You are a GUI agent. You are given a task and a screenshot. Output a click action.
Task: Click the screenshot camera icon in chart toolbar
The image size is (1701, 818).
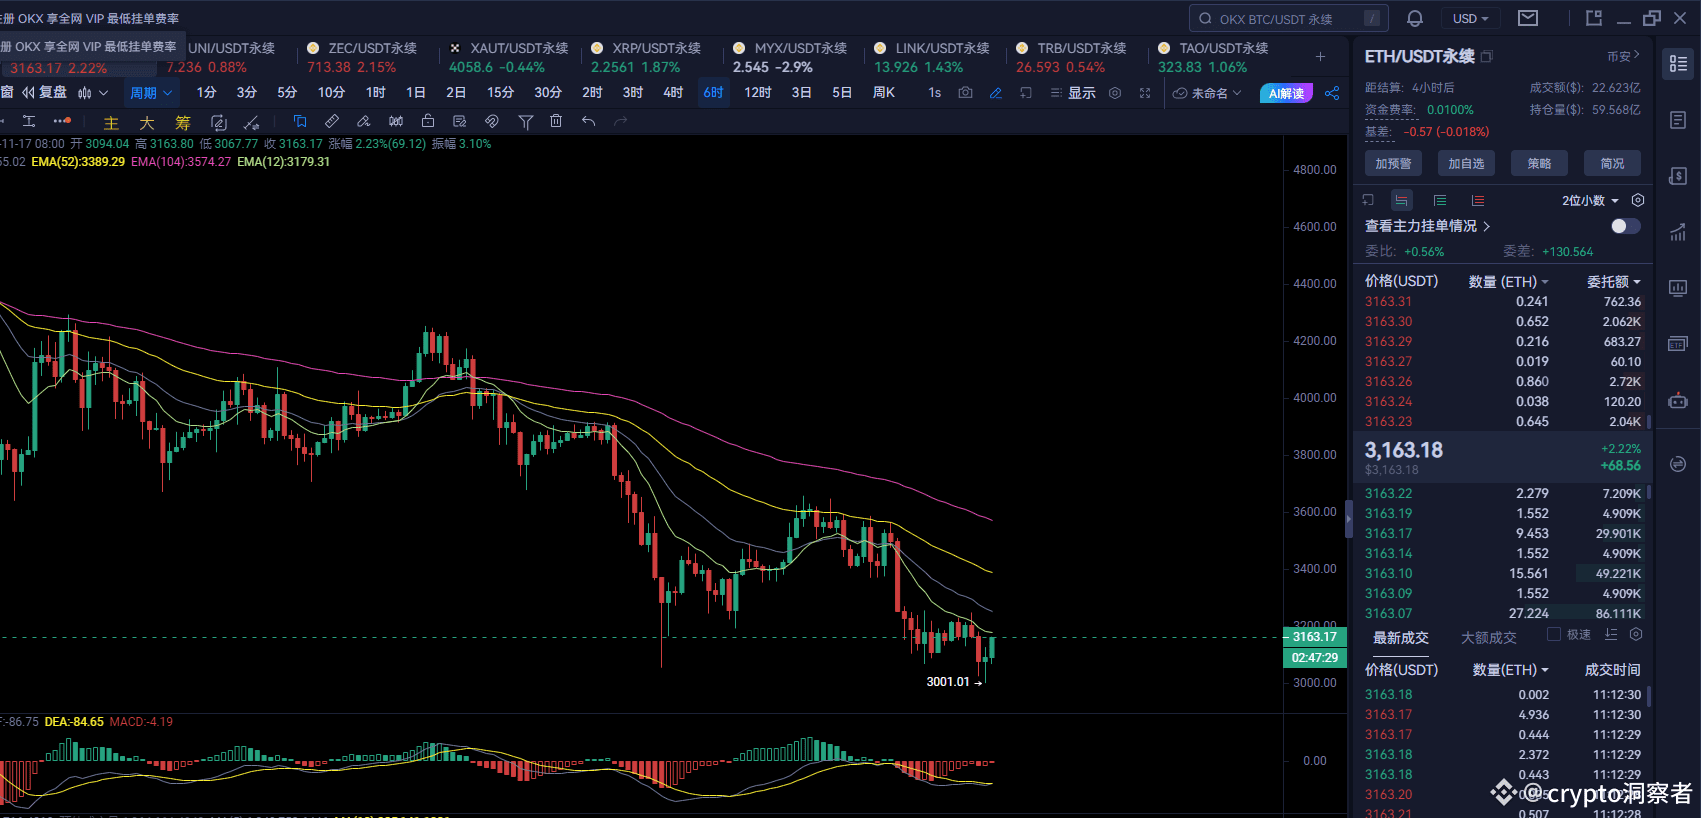tap(965, 93)
